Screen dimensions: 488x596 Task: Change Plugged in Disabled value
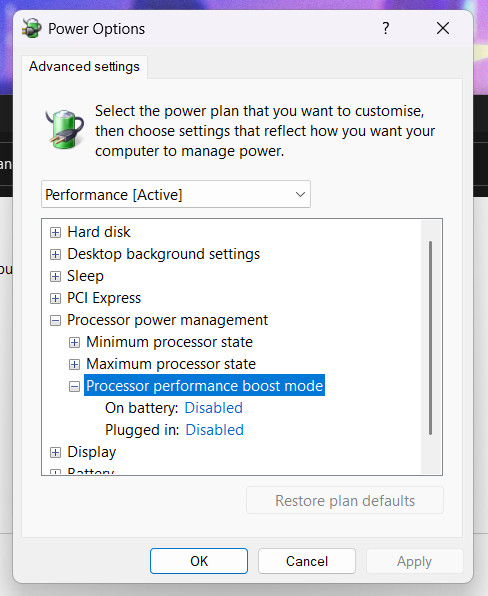pyautogui.click(x=214, y=430)
